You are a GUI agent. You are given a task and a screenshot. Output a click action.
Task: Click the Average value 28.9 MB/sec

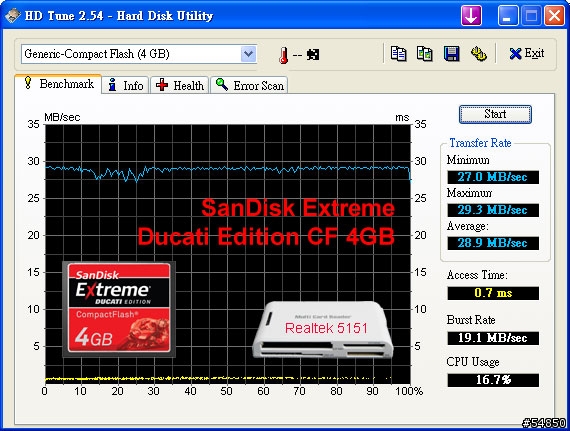(493, 243)
